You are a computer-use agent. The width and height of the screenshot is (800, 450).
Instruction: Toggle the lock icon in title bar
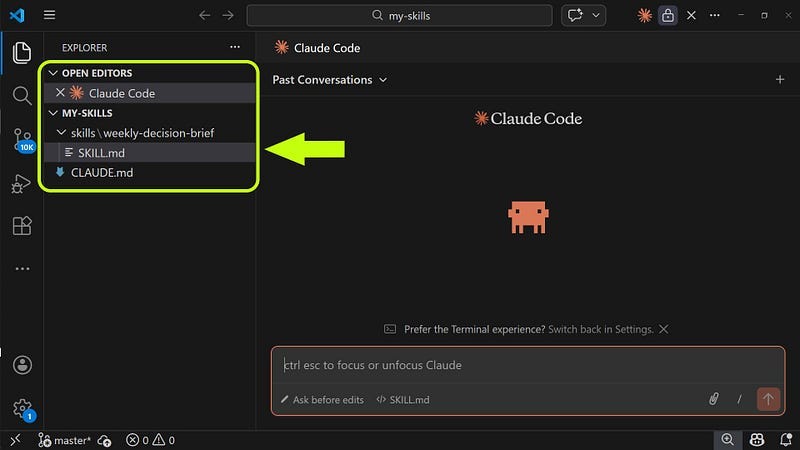click(668, 16)
